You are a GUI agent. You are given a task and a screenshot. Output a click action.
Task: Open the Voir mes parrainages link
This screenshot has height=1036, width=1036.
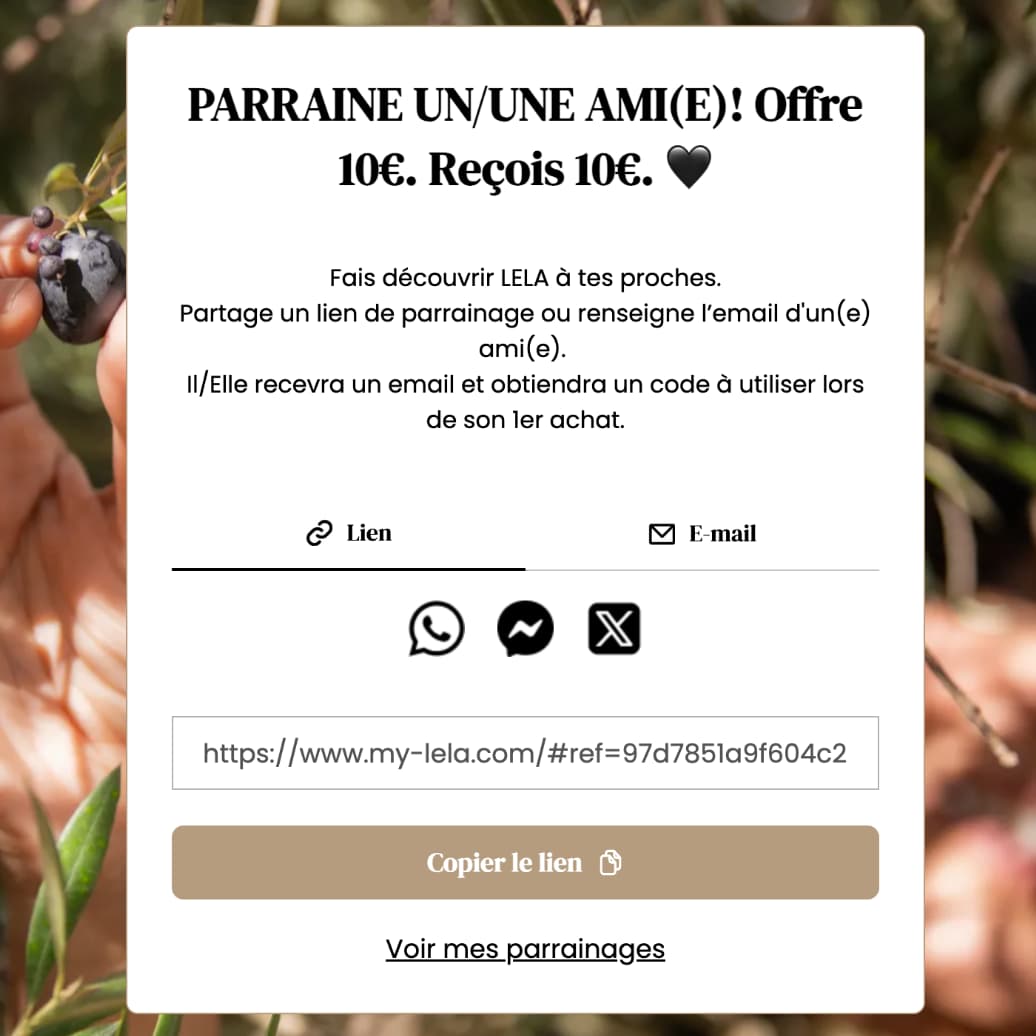[525, 949]
